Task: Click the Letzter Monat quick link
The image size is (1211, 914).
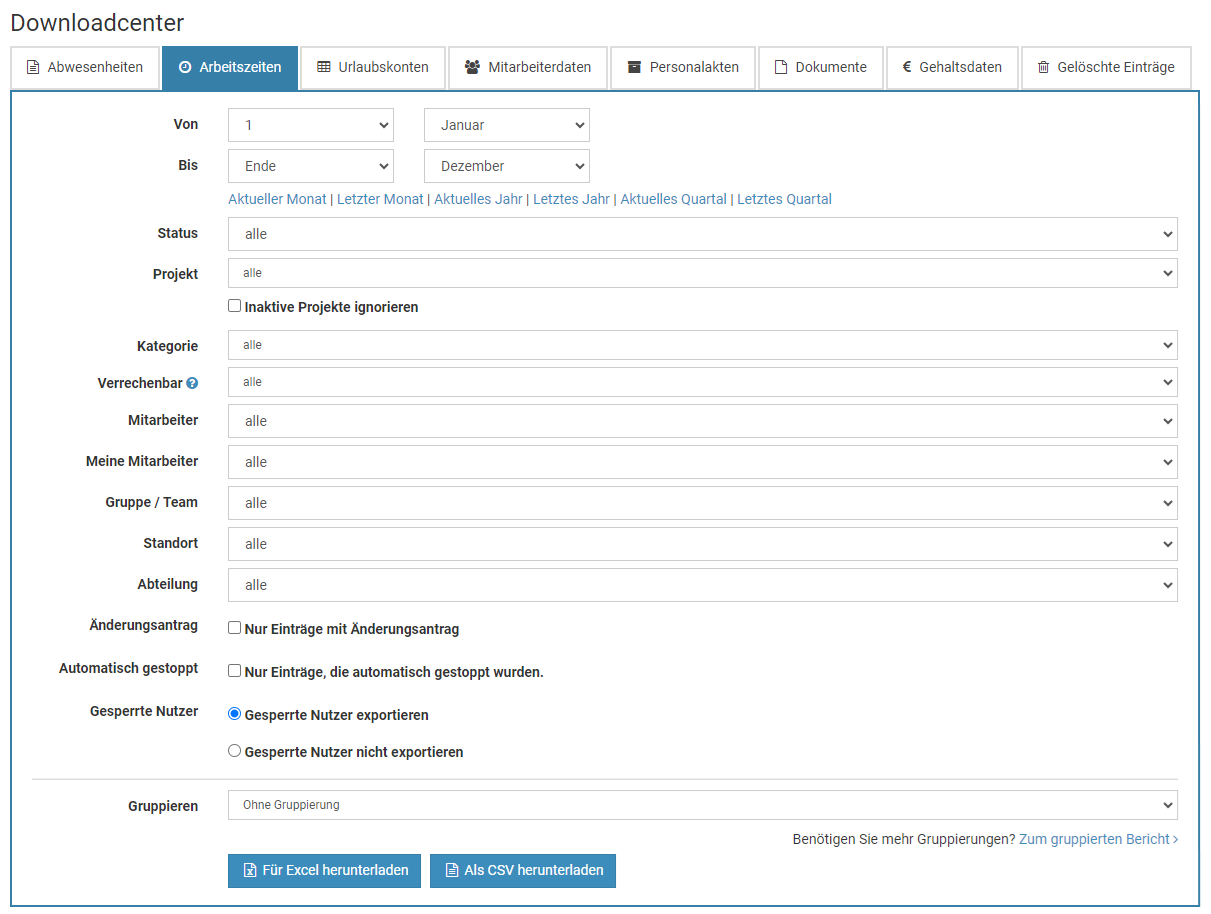Action: [380, 199]
